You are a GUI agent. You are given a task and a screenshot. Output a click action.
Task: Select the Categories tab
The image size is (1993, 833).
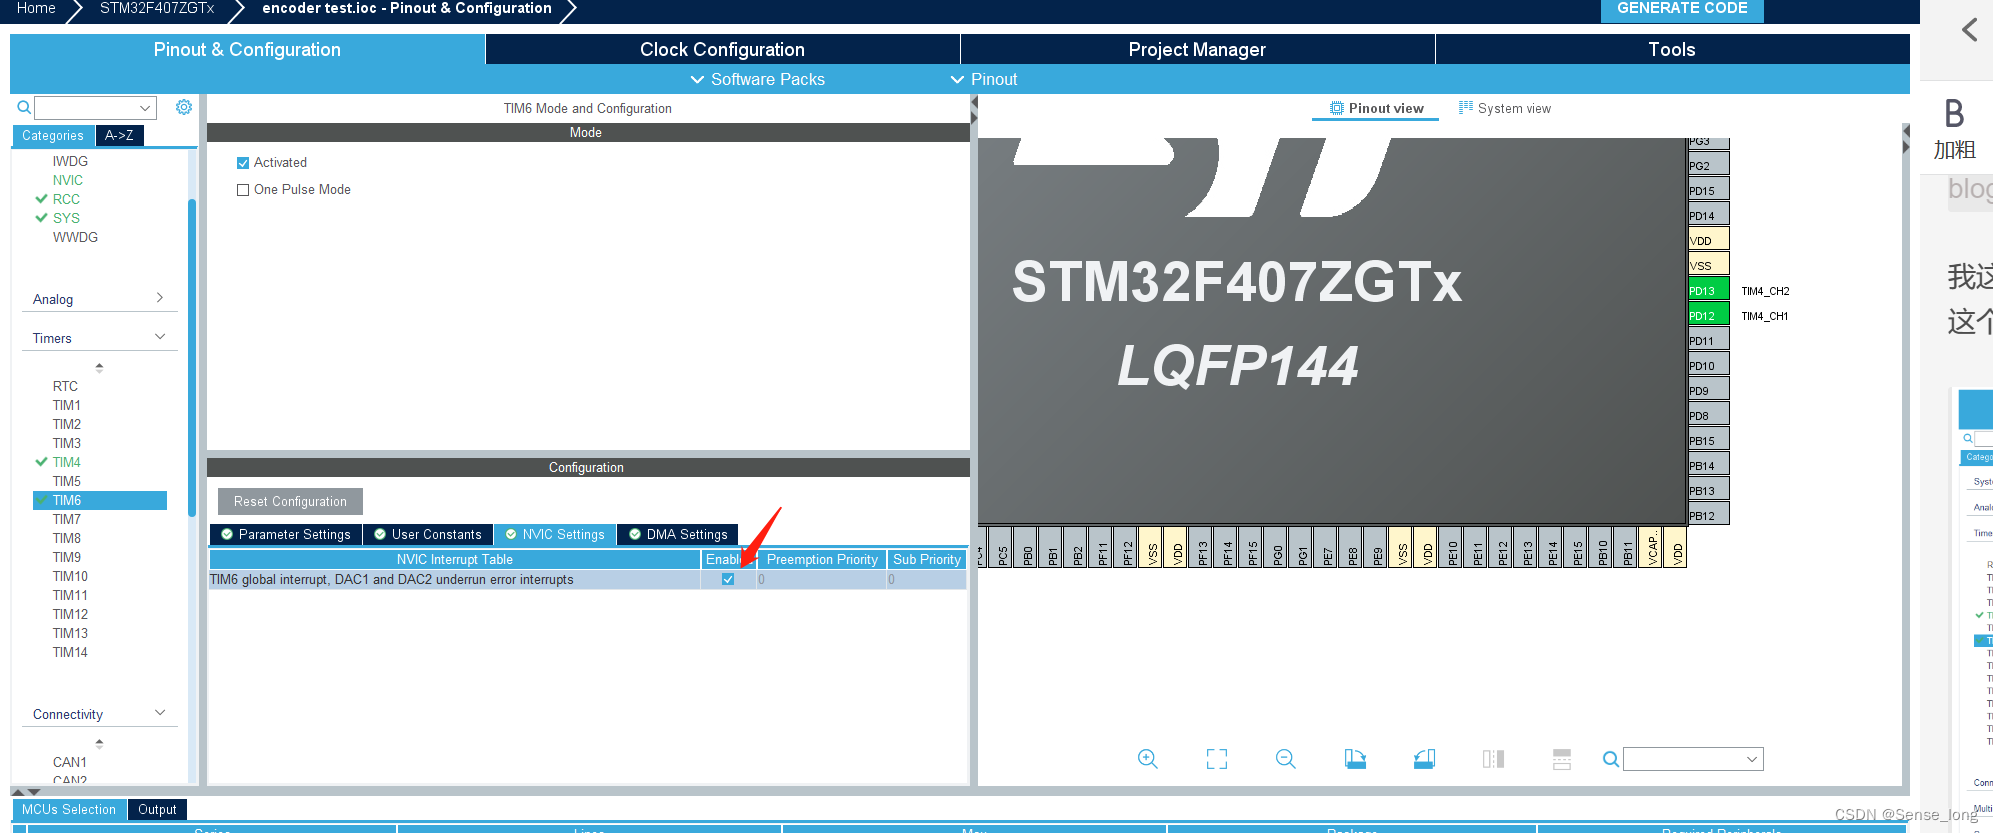click(53, 135)
